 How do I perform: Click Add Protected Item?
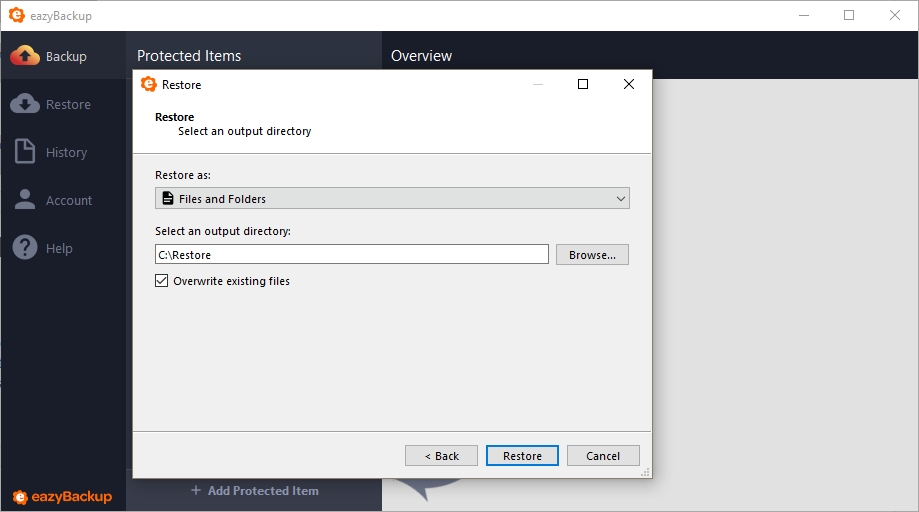tap(254, 491)
